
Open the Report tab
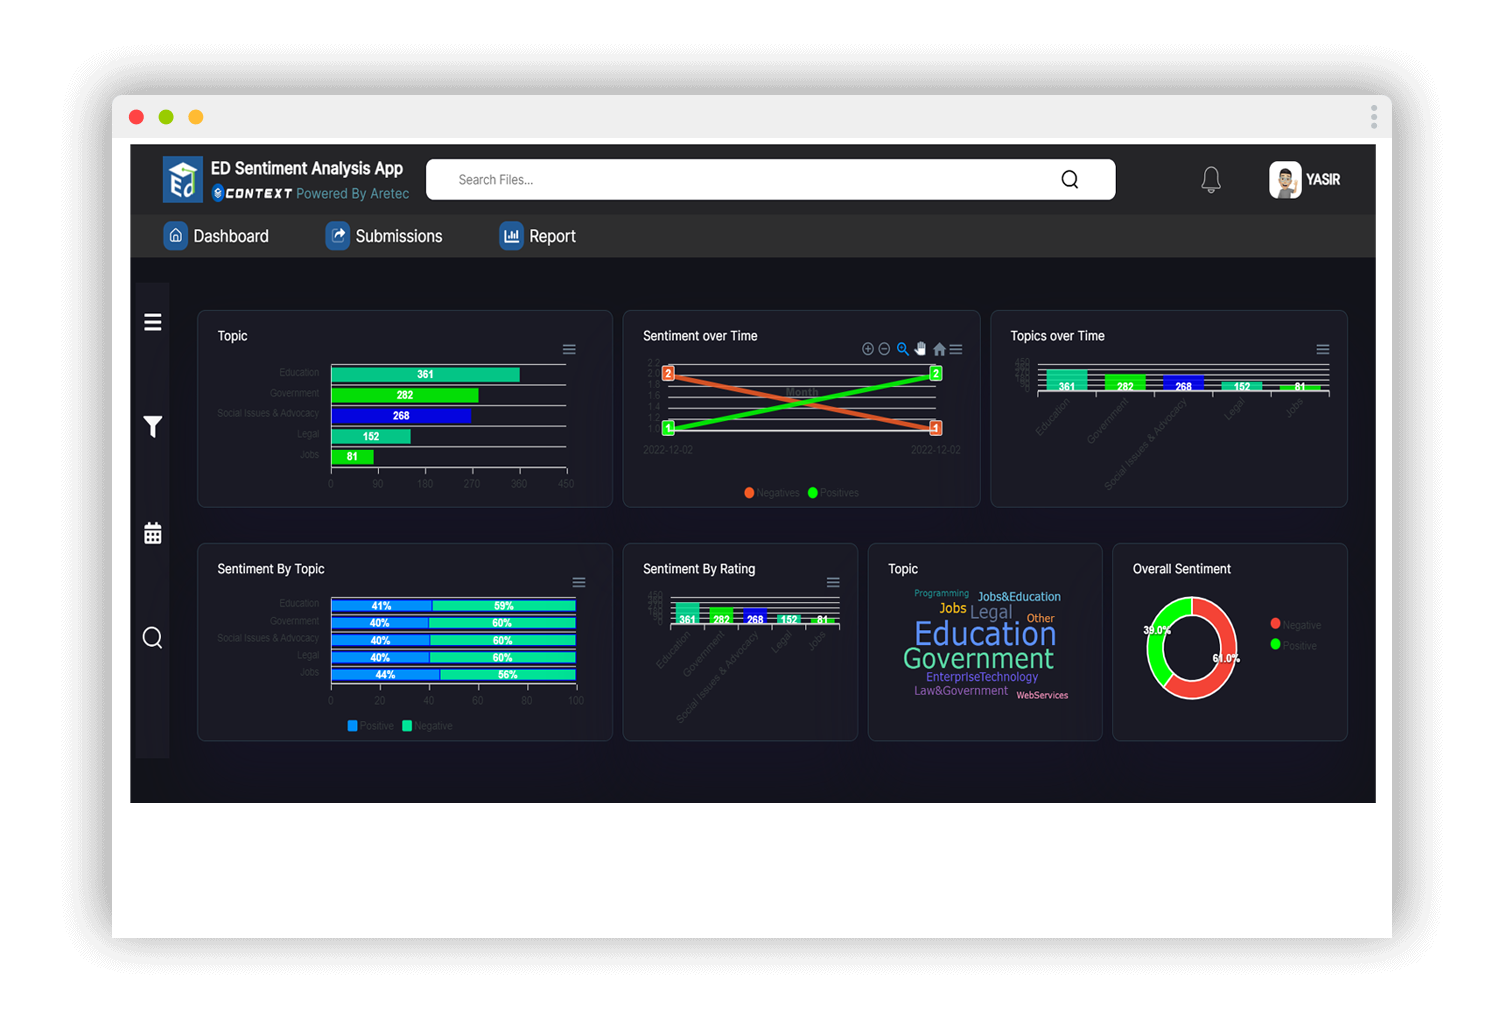(538, 236)
